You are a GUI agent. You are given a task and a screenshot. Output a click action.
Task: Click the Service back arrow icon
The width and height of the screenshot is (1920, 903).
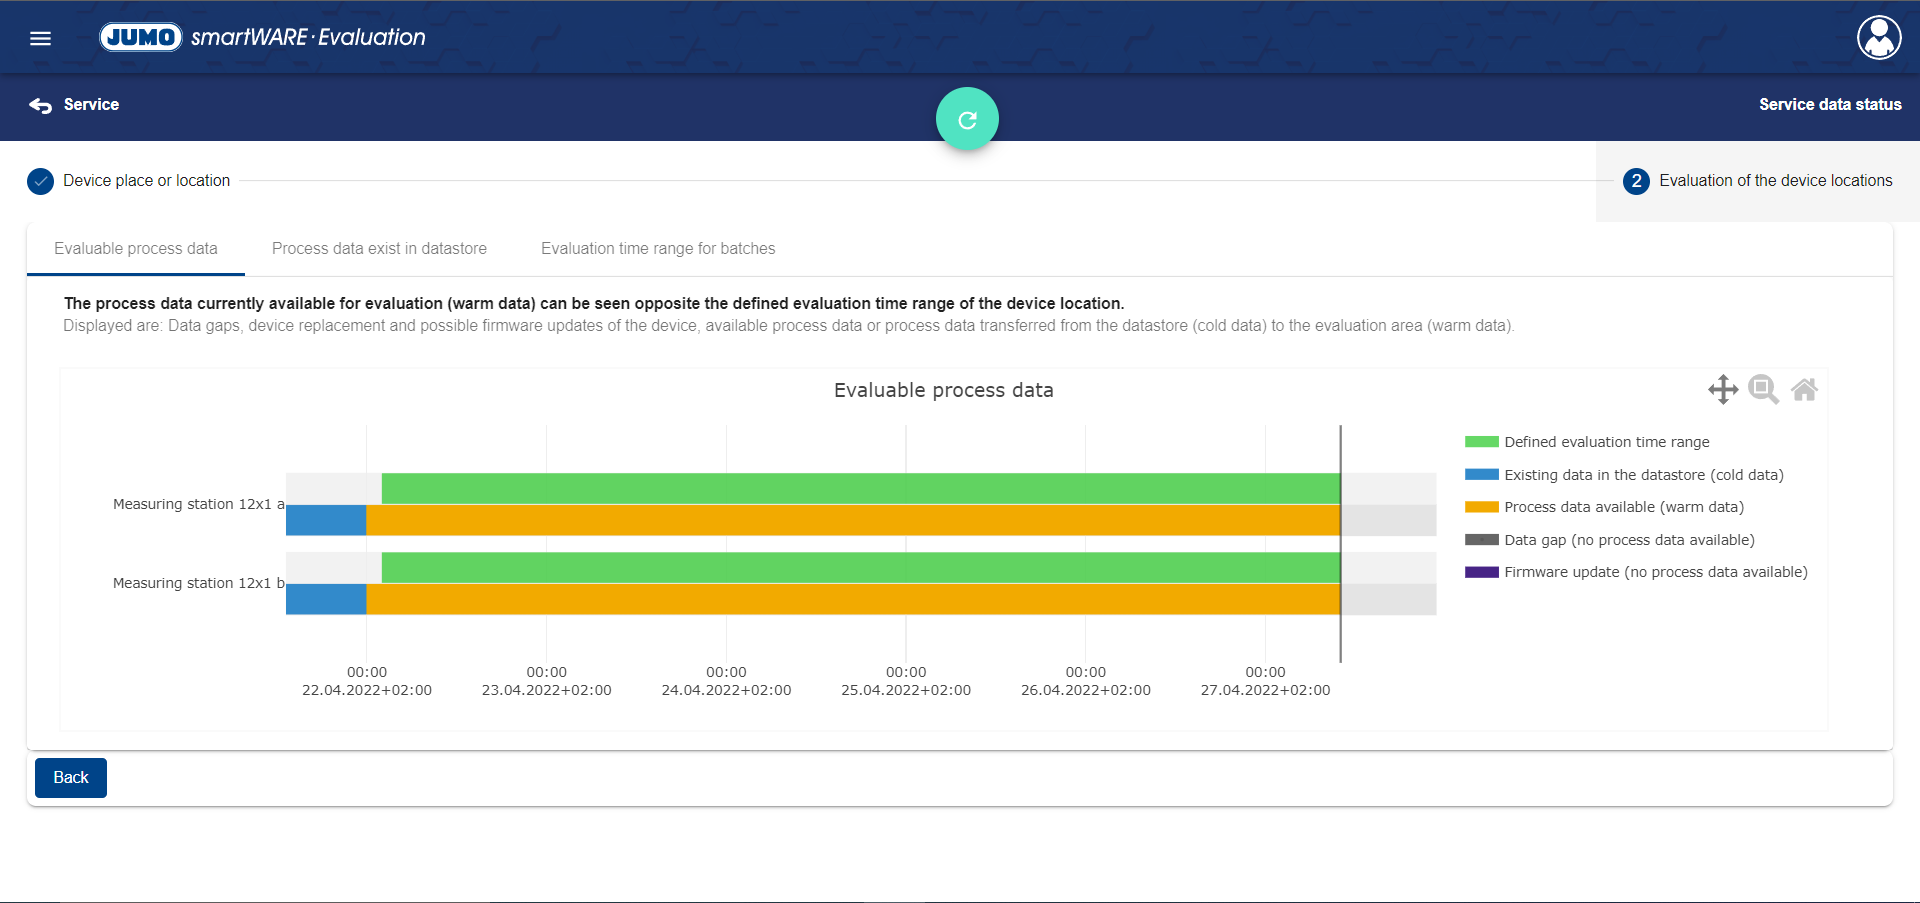pos(41,105)
